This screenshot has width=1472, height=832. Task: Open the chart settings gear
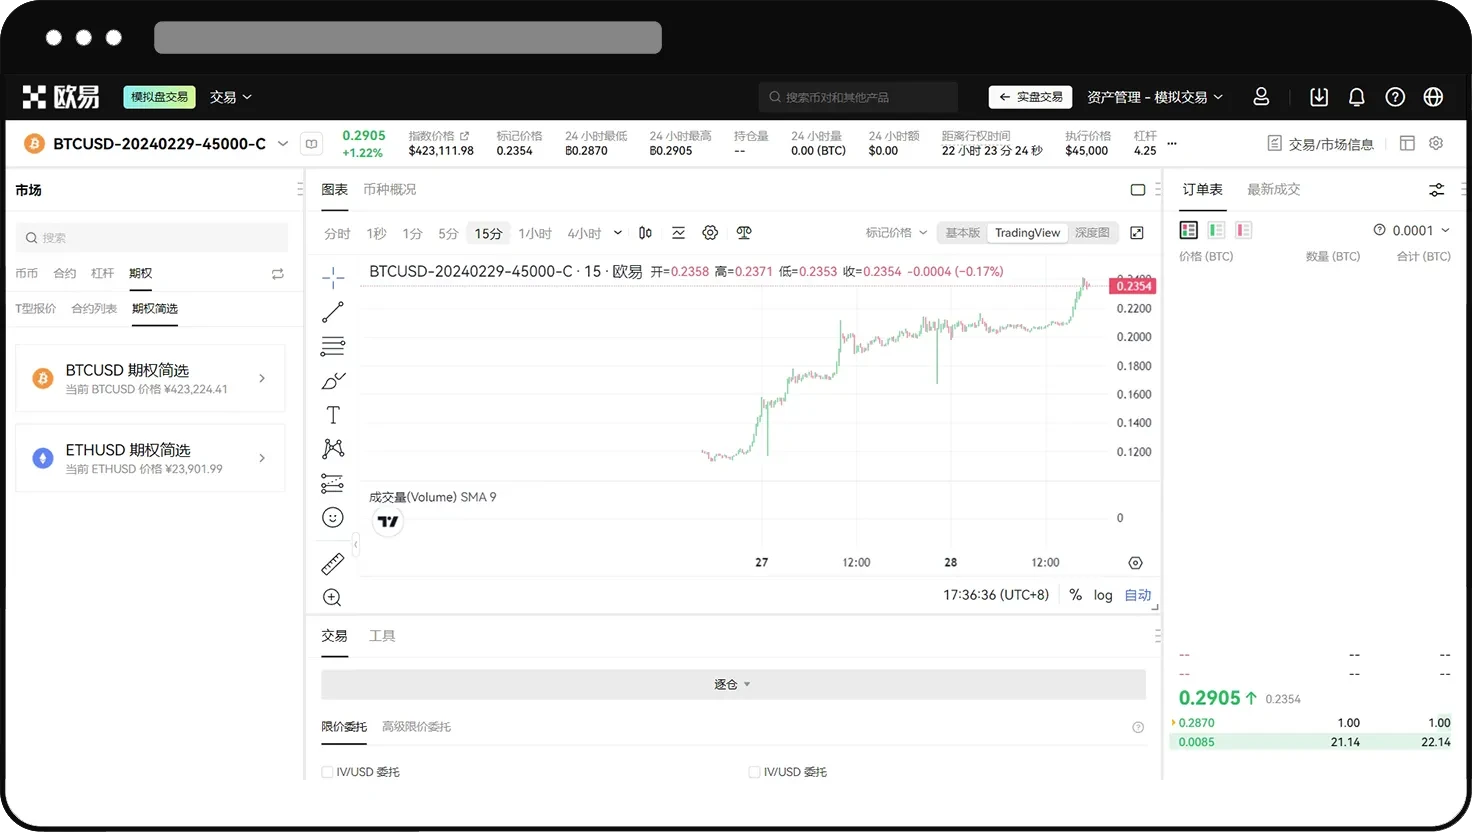(x=710, y=233)
